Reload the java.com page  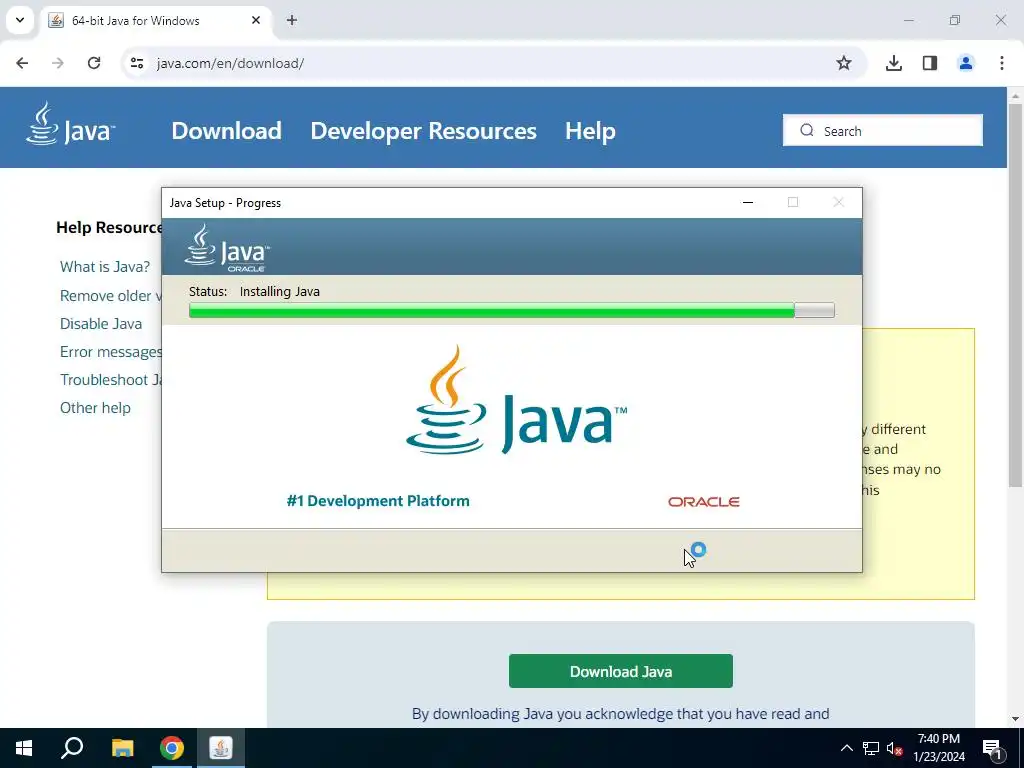(94, 63)
